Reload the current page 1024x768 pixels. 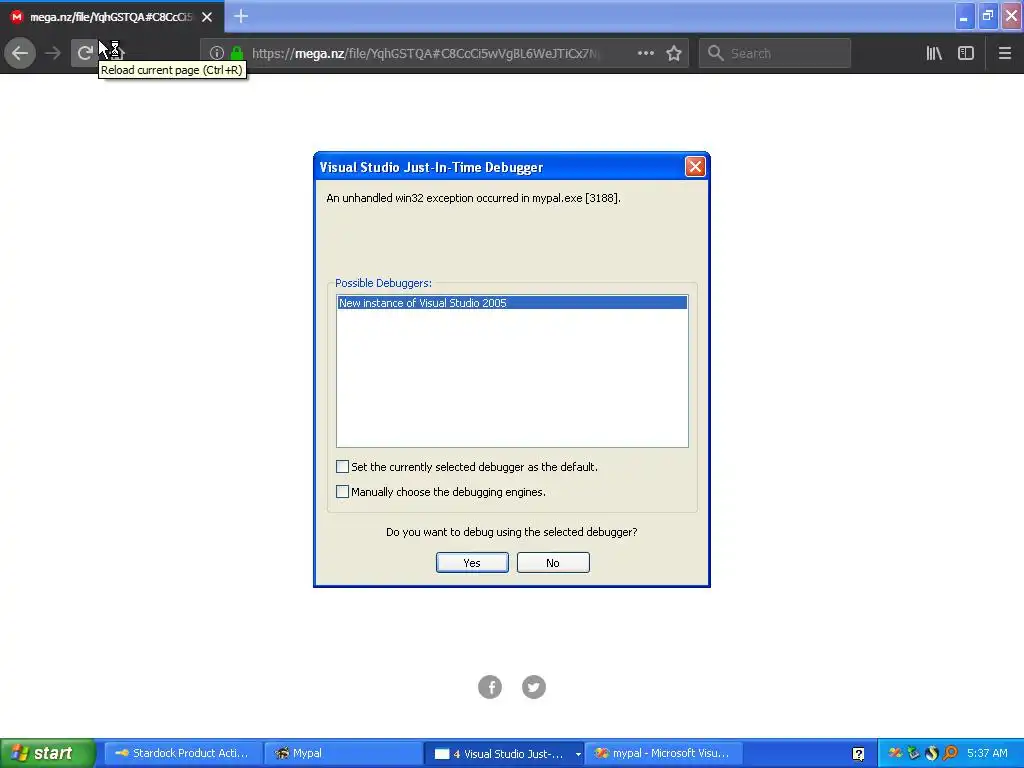click(x=84, y=53)
